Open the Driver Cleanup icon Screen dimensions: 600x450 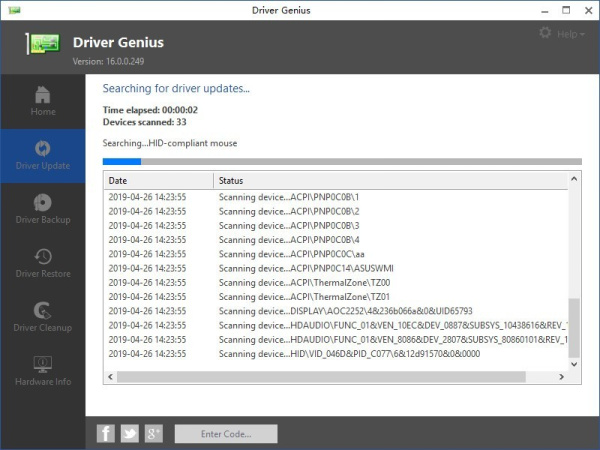(x=42, y=310)
